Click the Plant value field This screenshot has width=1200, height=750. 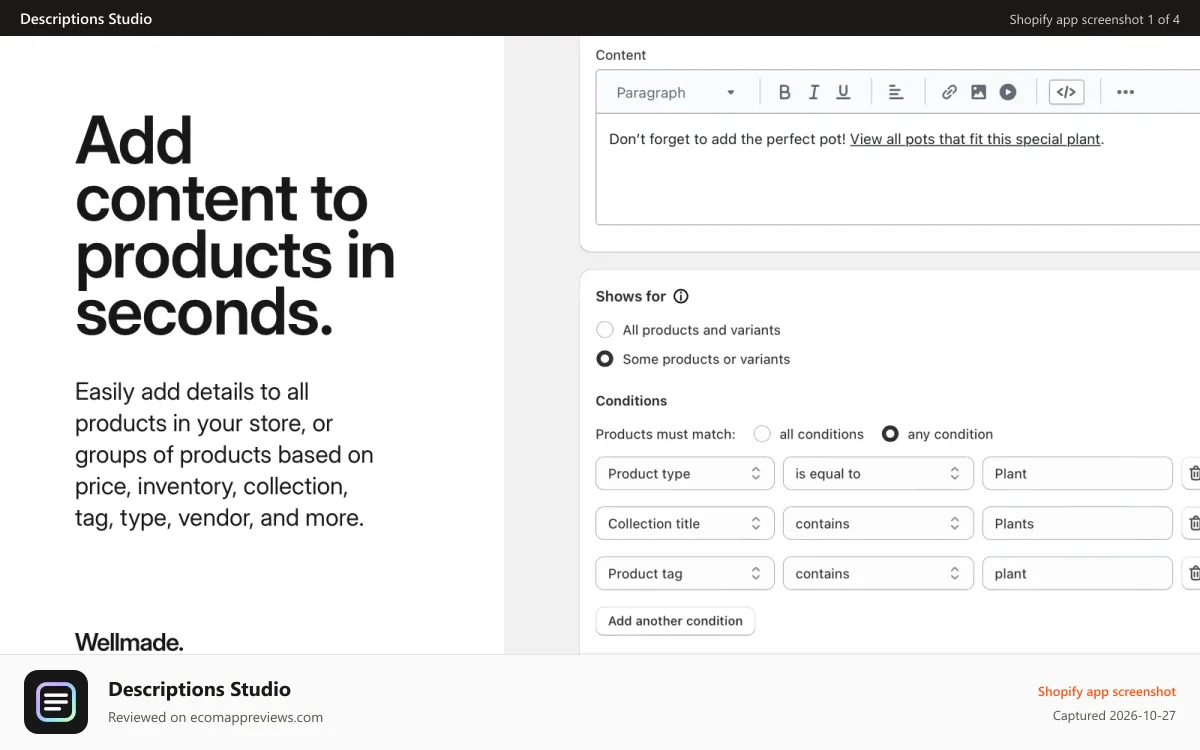1077,473
